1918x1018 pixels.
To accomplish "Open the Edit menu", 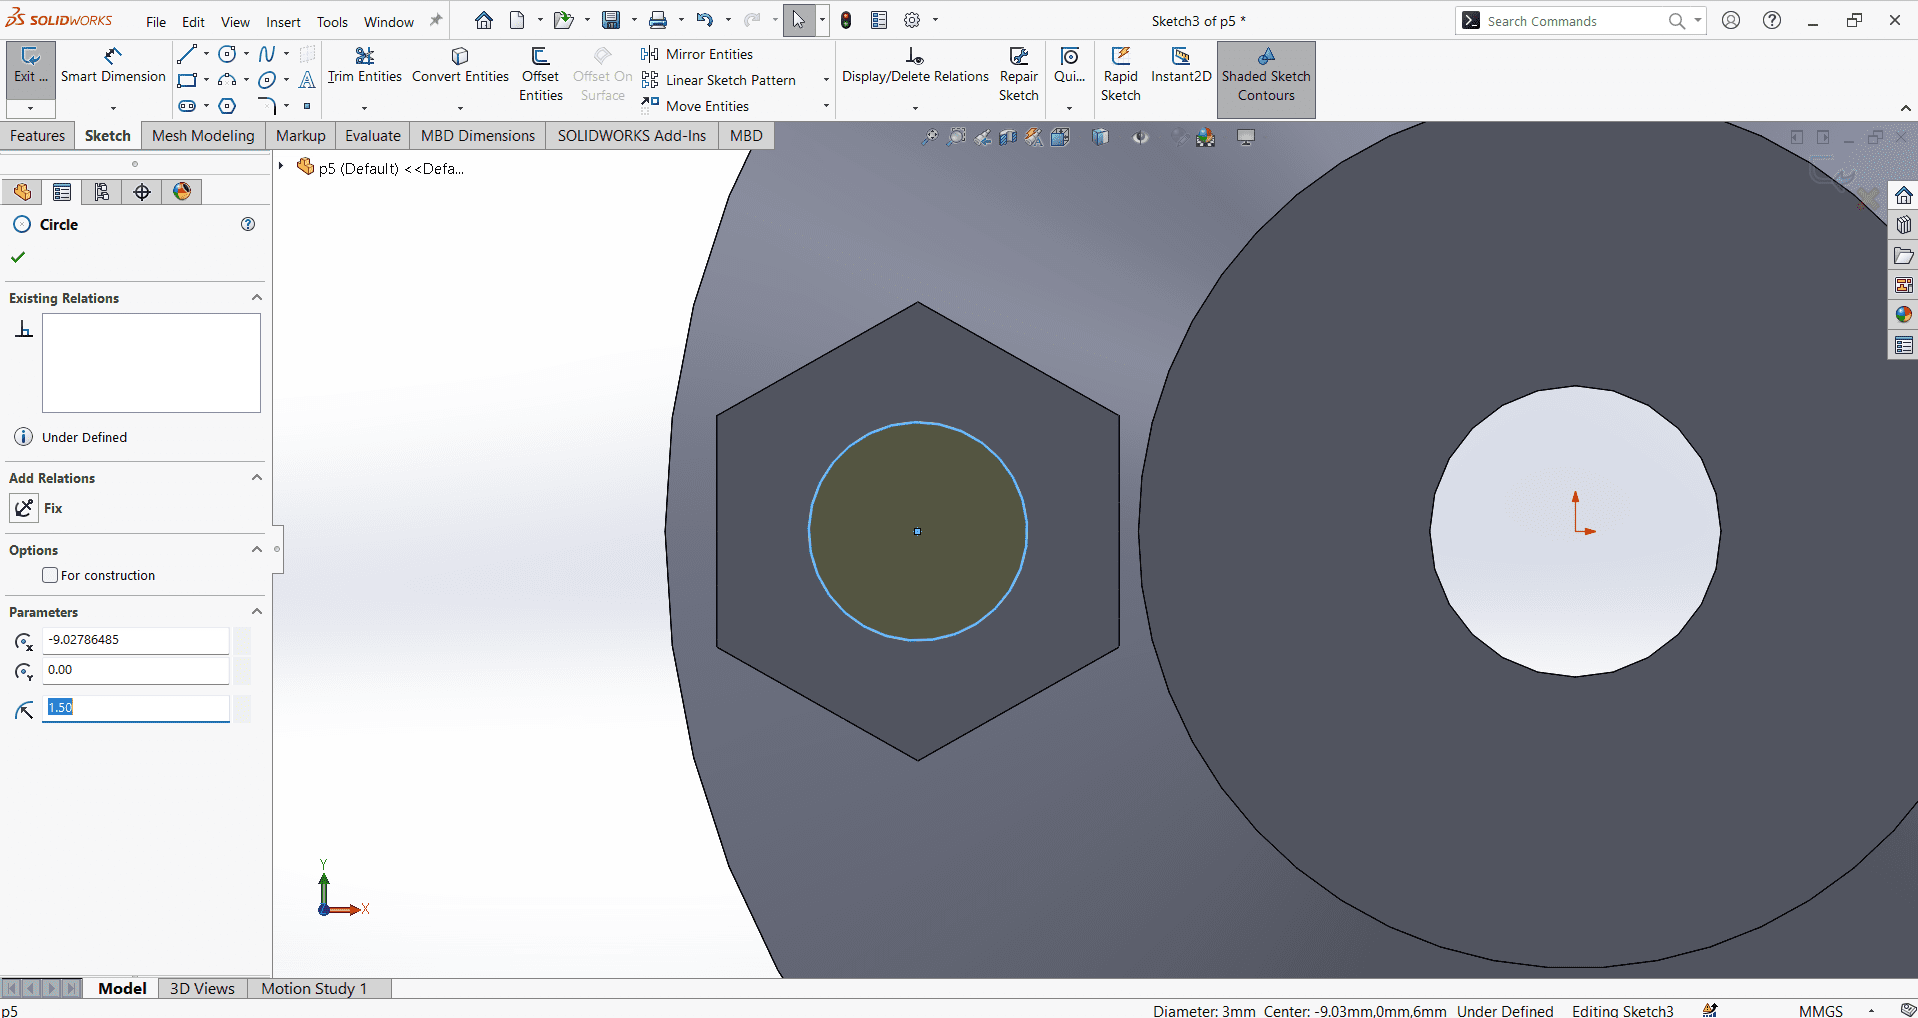I will (x=193, y=22).
